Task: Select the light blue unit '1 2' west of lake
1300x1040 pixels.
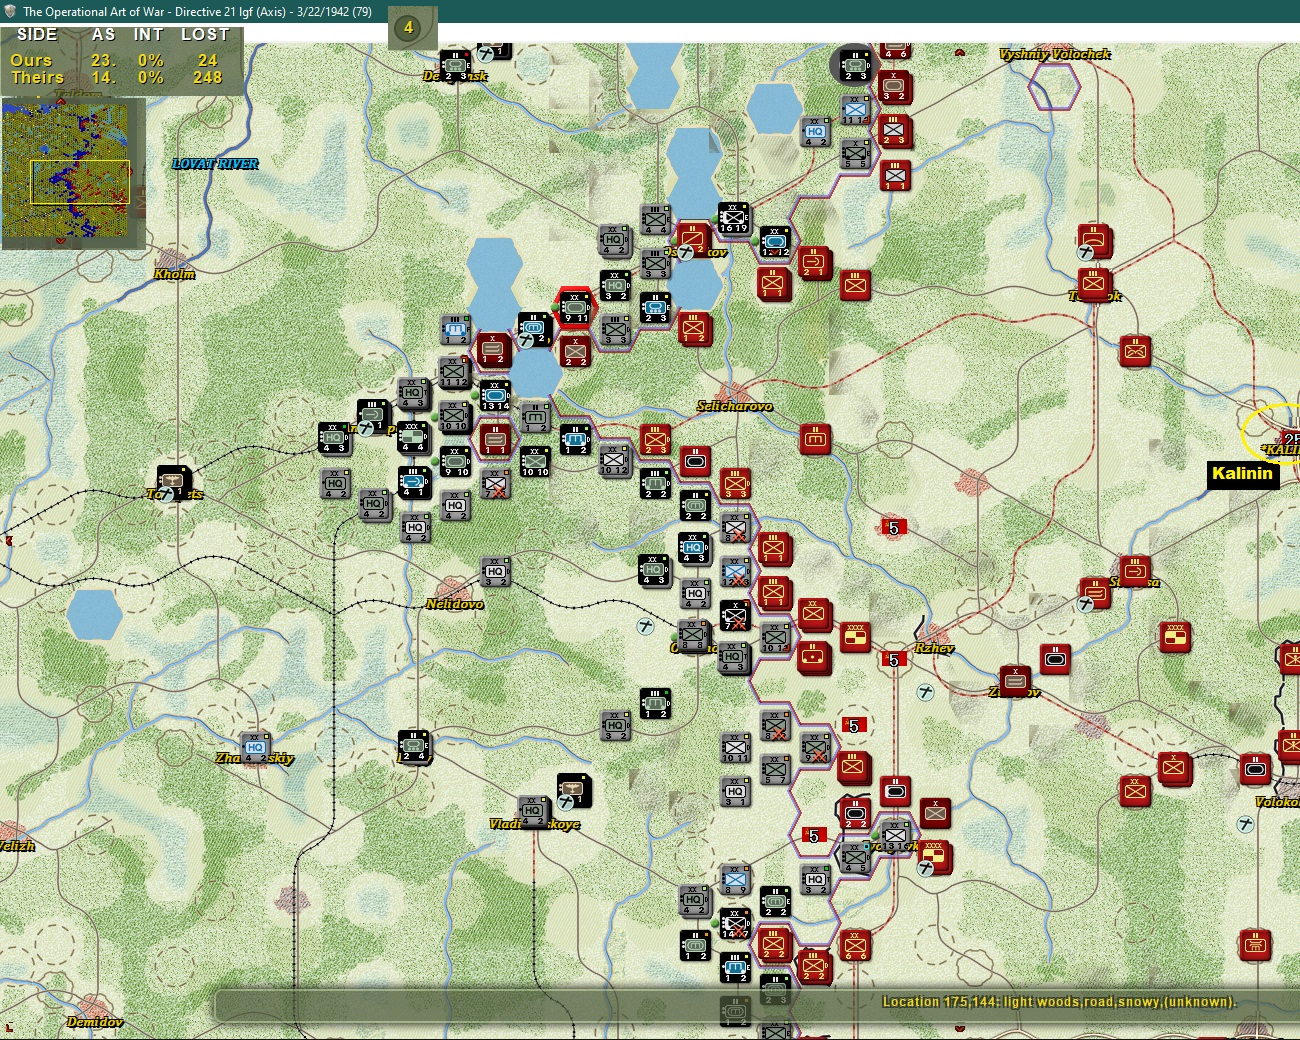Action: coord(455,329)
